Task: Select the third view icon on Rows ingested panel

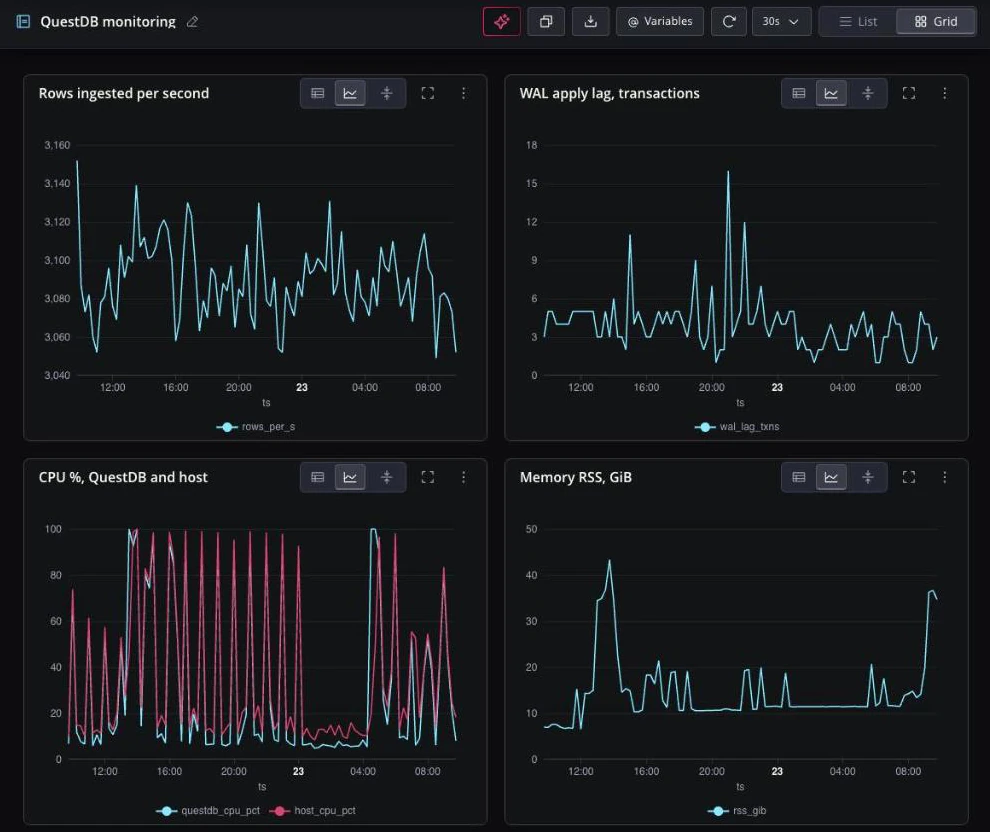Action: point(386,93)
